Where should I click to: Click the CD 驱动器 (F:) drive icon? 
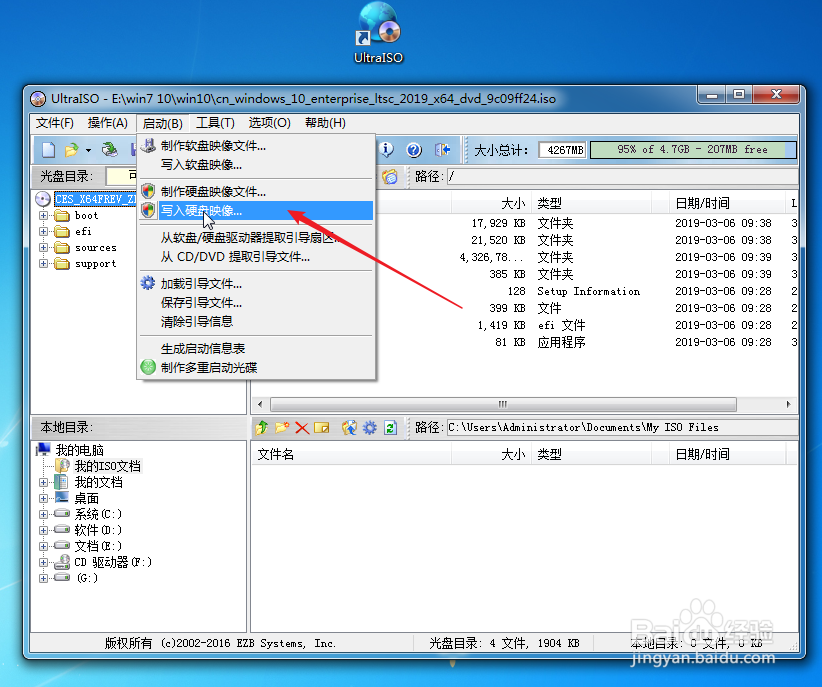coord(62,562)
